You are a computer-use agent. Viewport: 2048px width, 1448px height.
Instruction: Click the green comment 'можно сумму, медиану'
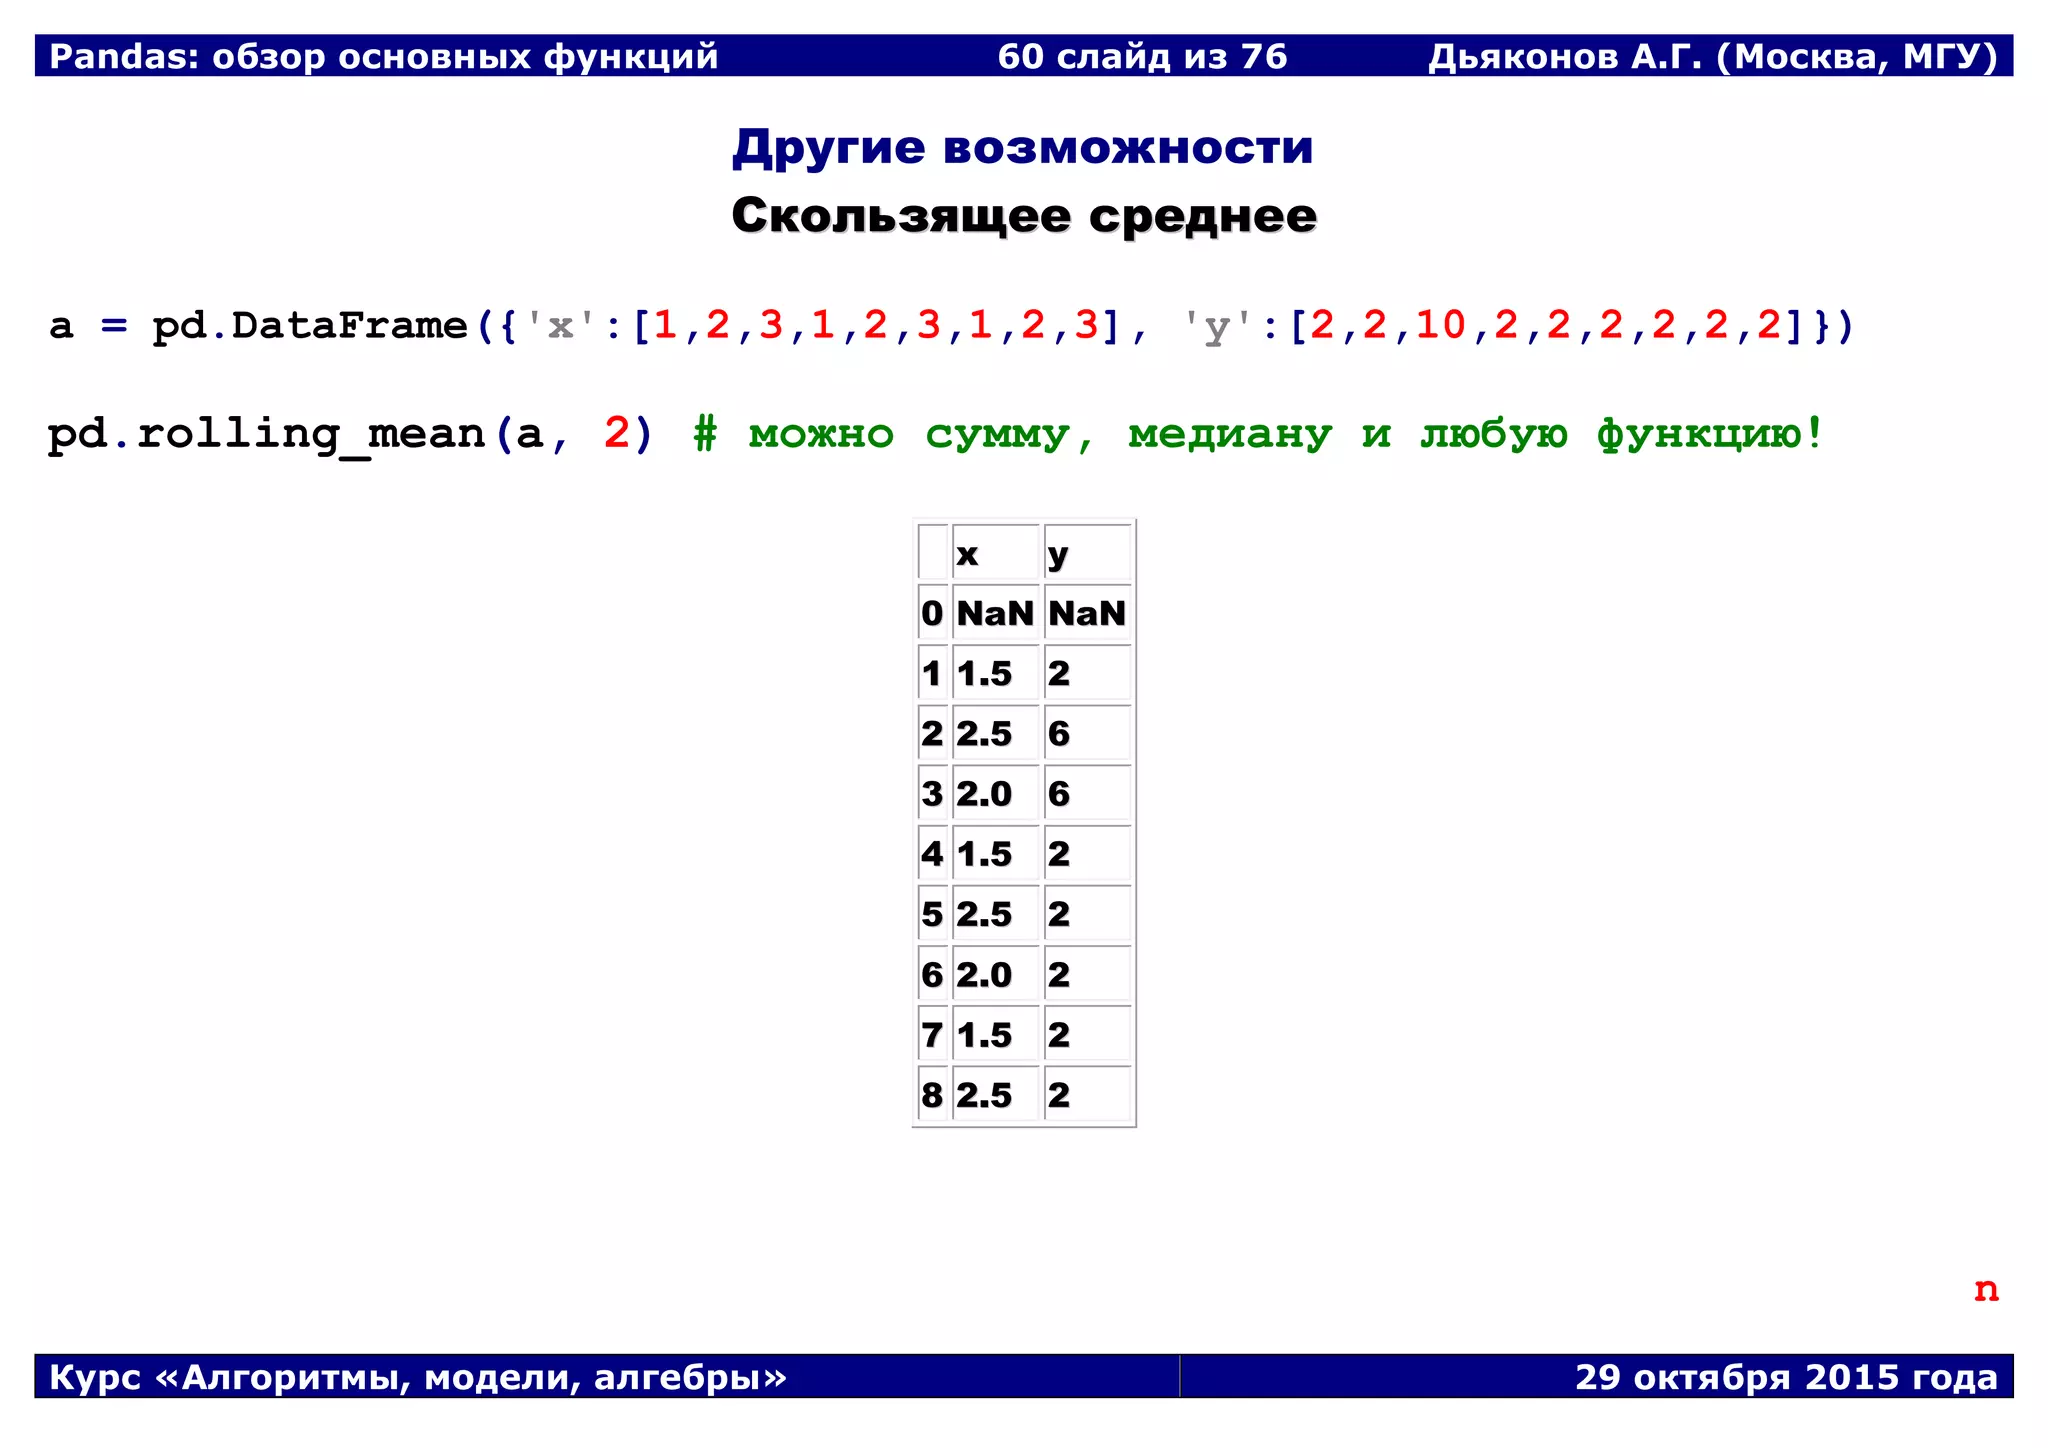tap(1040, 435)
